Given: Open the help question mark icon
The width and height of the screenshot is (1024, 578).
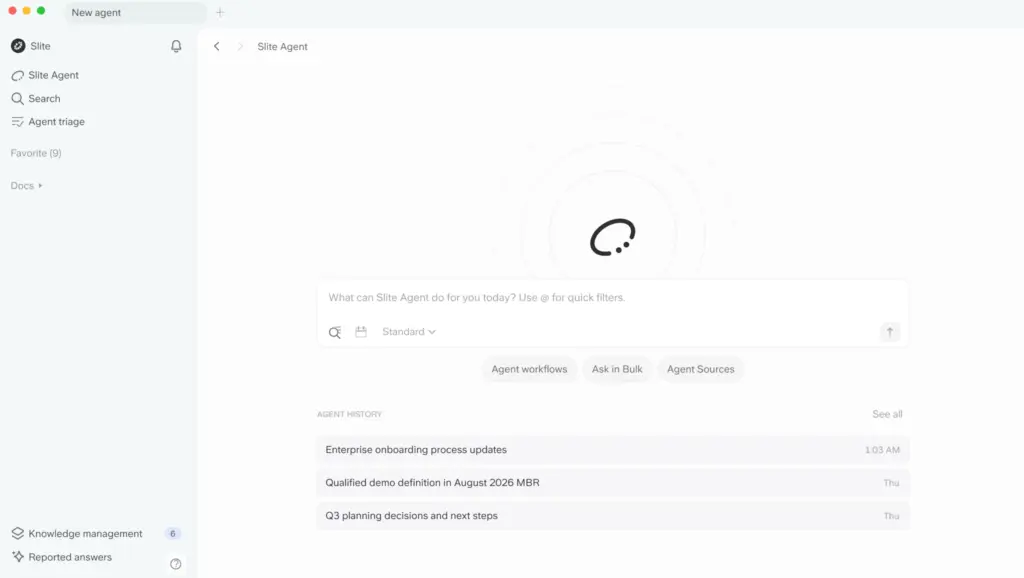Looking at the screenshot, I should (x=176, y=564).
